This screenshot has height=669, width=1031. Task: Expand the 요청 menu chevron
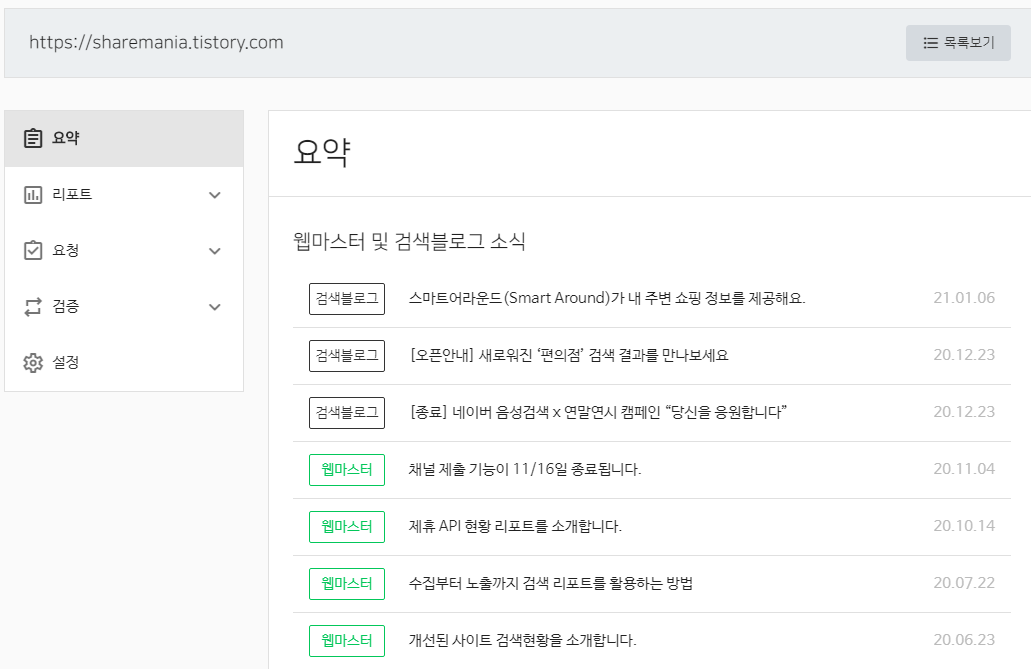click(214, 251)
